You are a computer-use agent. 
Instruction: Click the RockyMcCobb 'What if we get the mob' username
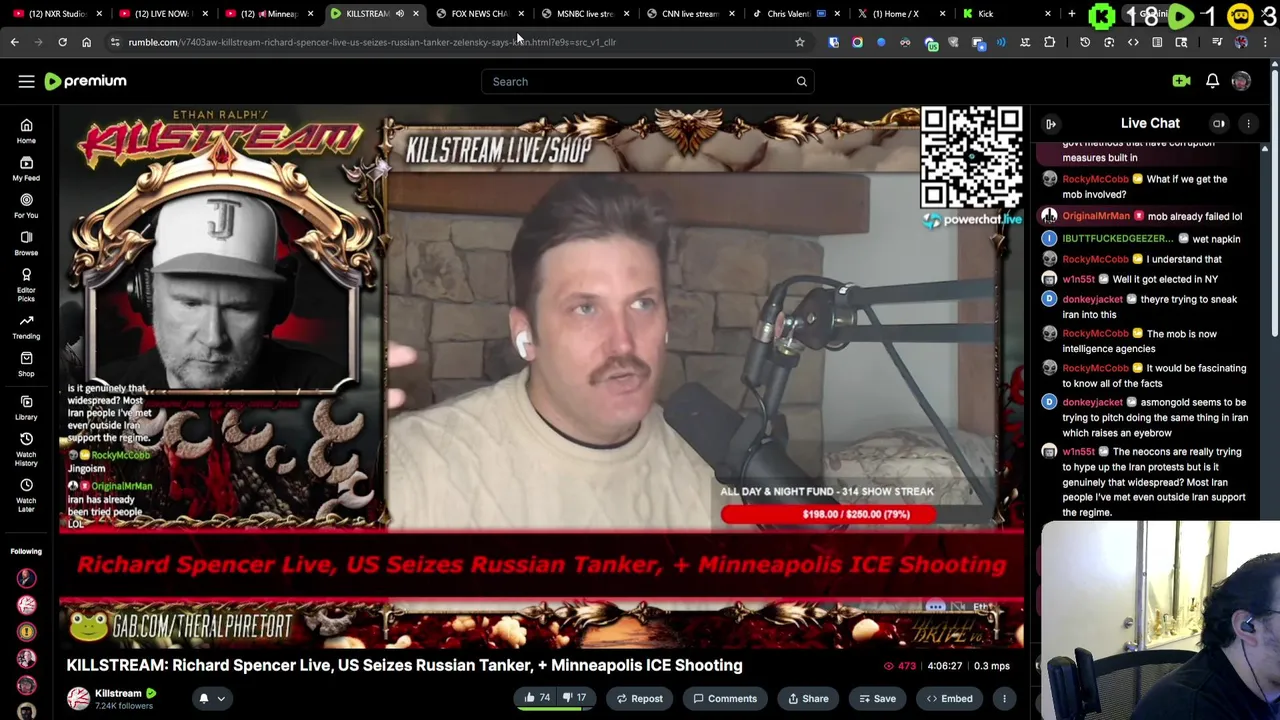[x=1095, y=179]
